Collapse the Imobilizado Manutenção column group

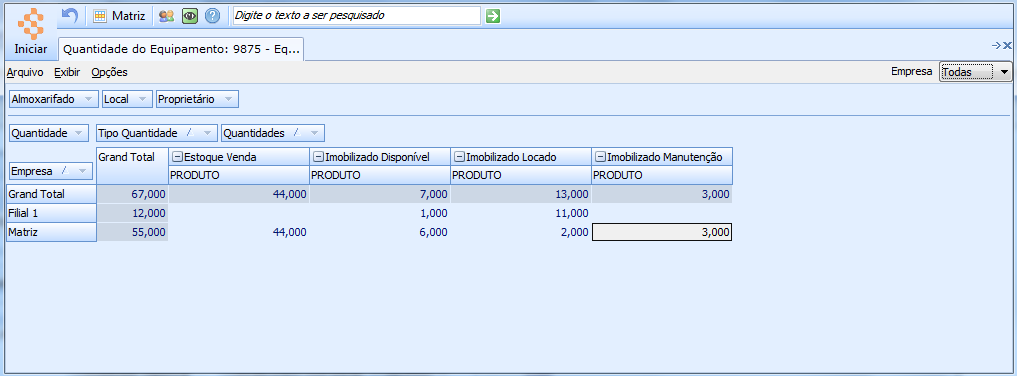[600, 157]
